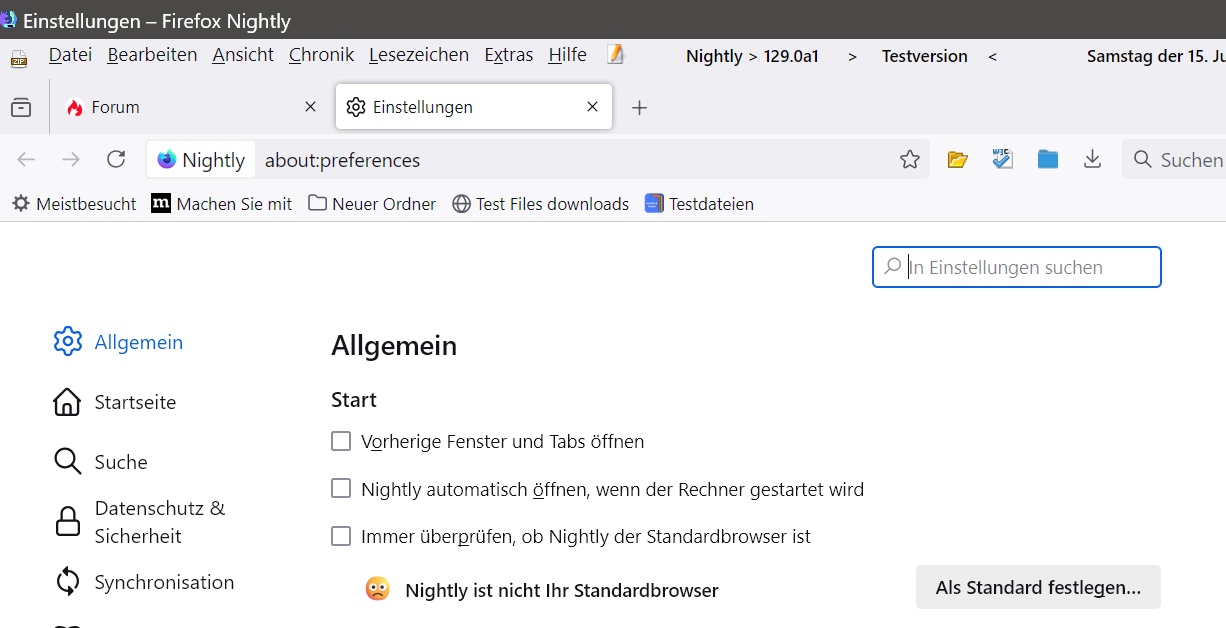
Task: Enable Vorherige Fenster und Tabs öffnen
Action: pyautogui.click(x=341, y=440)
